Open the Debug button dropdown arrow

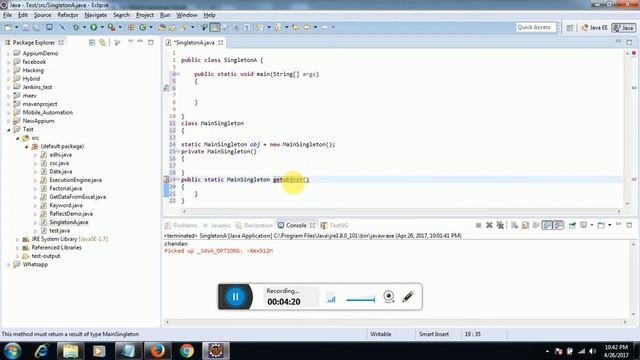(x=84, y=27)
